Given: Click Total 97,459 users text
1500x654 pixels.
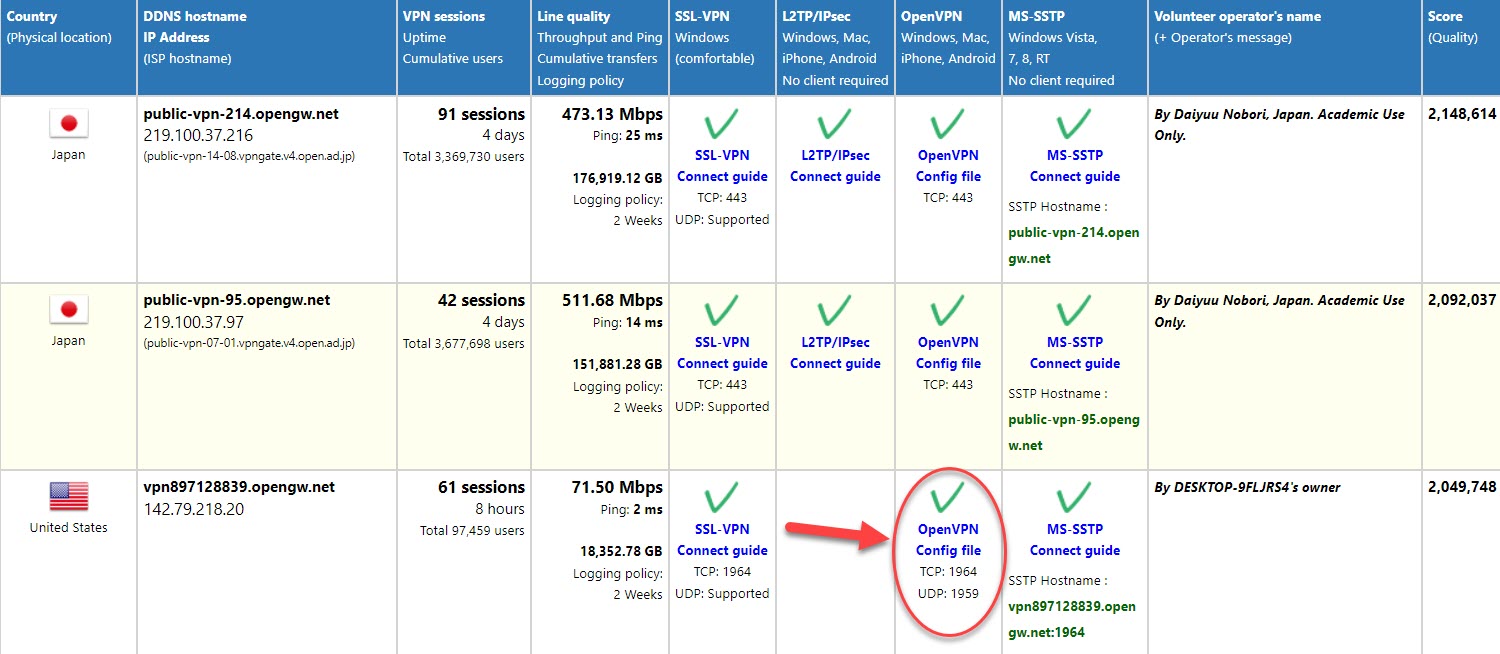Looking at the screenshot, I should tap(472, 530).
